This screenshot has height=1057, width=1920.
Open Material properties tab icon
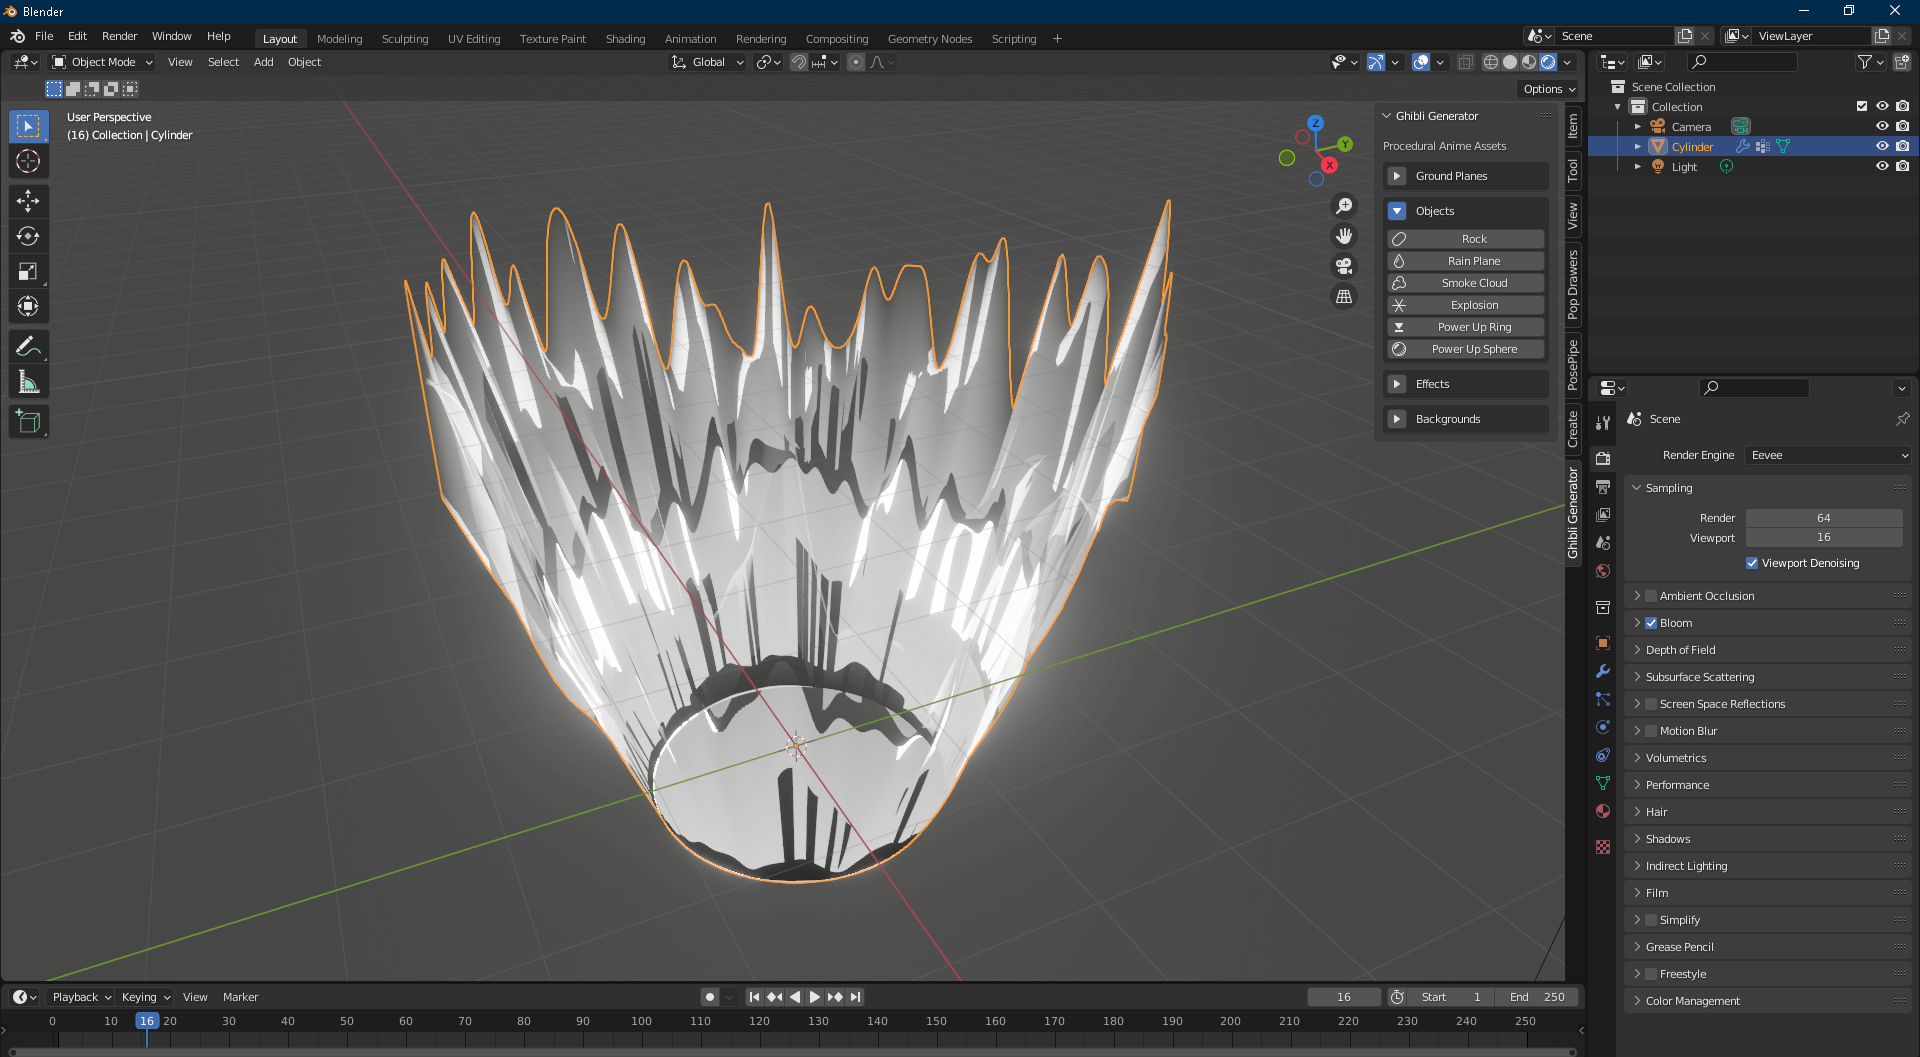click(x=1603, y=811)
